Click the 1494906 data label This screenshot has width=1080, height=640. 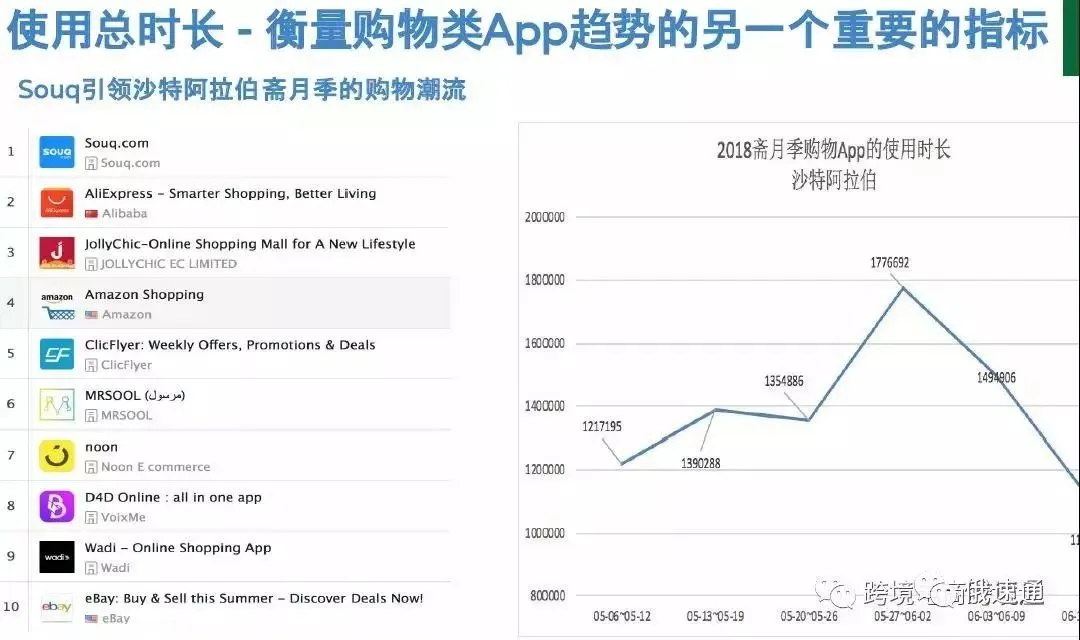pos(996,378)
